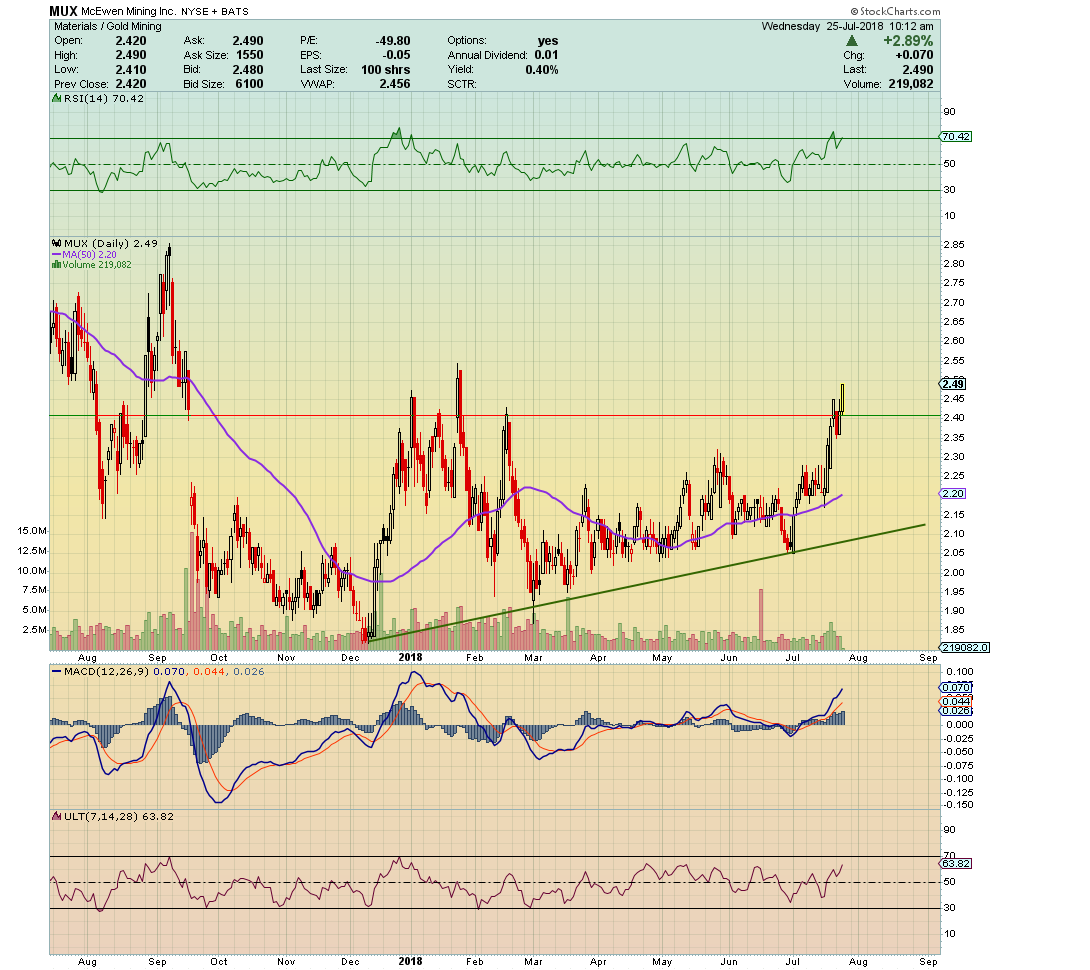
Task: Click the 0.070 MACD value tag
Action: point(952,687)
